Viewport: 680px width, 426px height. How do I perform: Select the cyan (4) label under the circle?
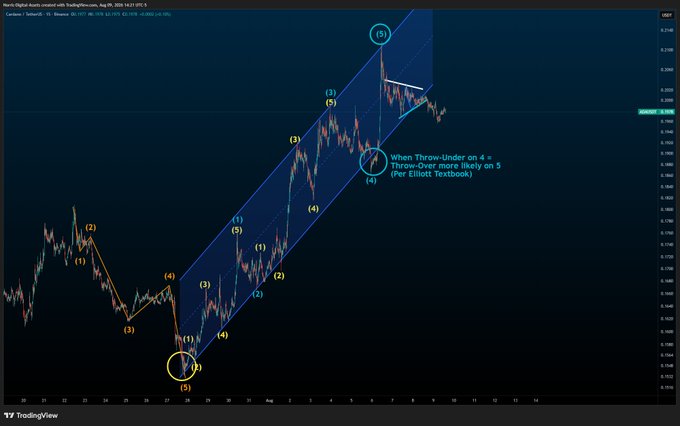click(x=371, y=180)
